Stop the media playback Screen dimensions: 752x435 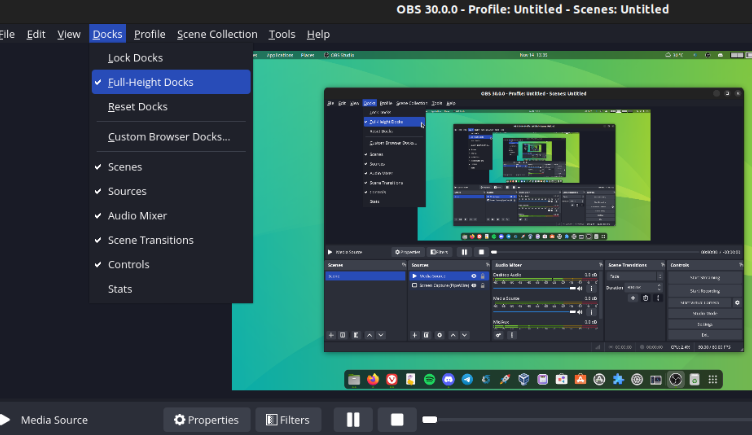click(x=397, y=420)
